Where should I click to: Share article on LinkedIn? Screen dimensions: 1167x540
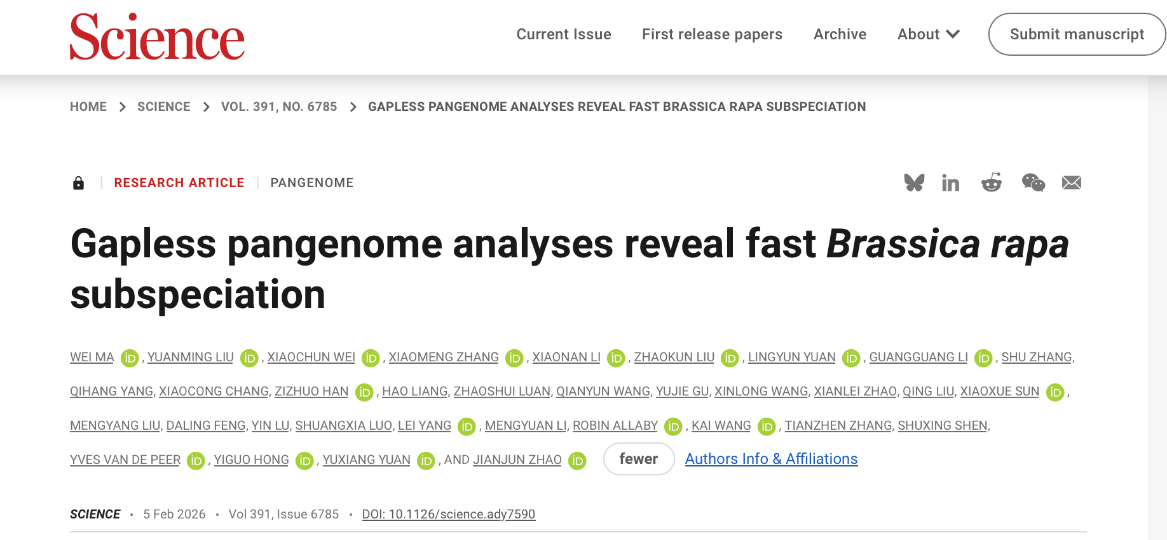[x=950, y=182]
